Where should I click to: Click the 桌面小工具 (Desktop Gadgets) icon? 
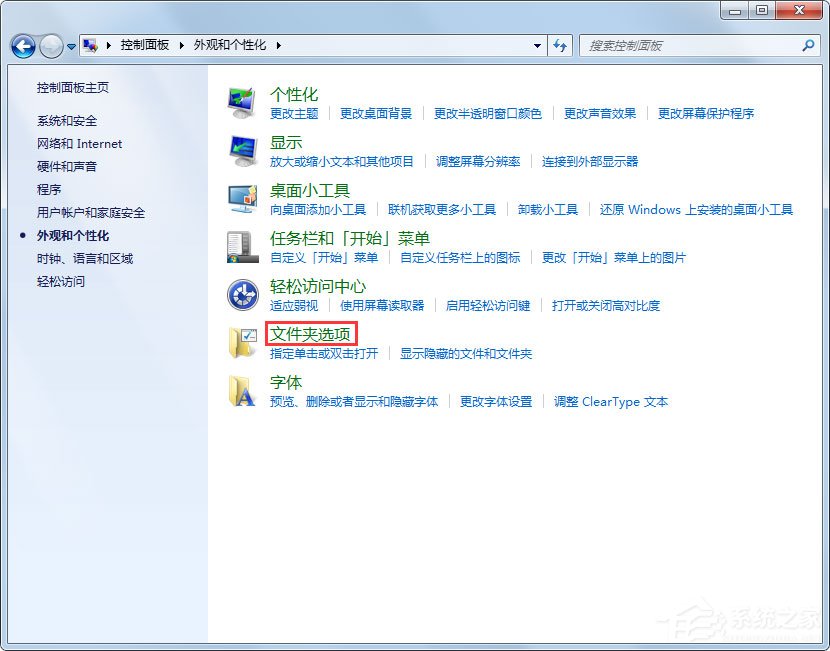[x=242, y=195]
